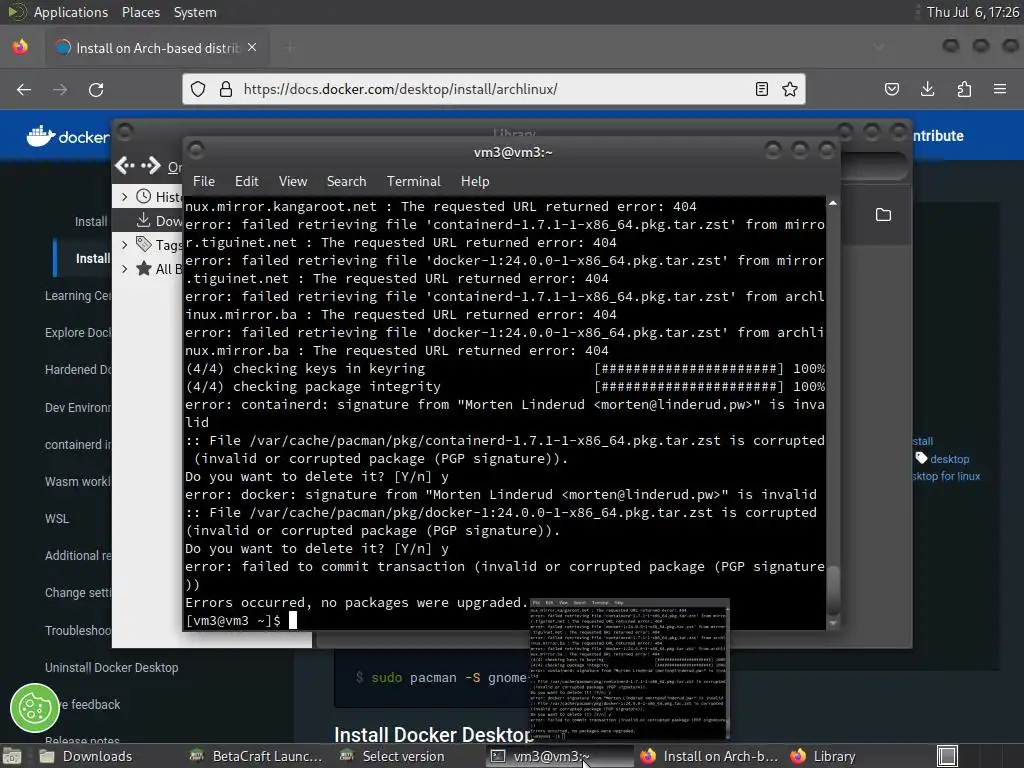Viewport: 1024px width, 768px height.
Task: Click the green cookie settings icon
Action: (x=35, y=708)
